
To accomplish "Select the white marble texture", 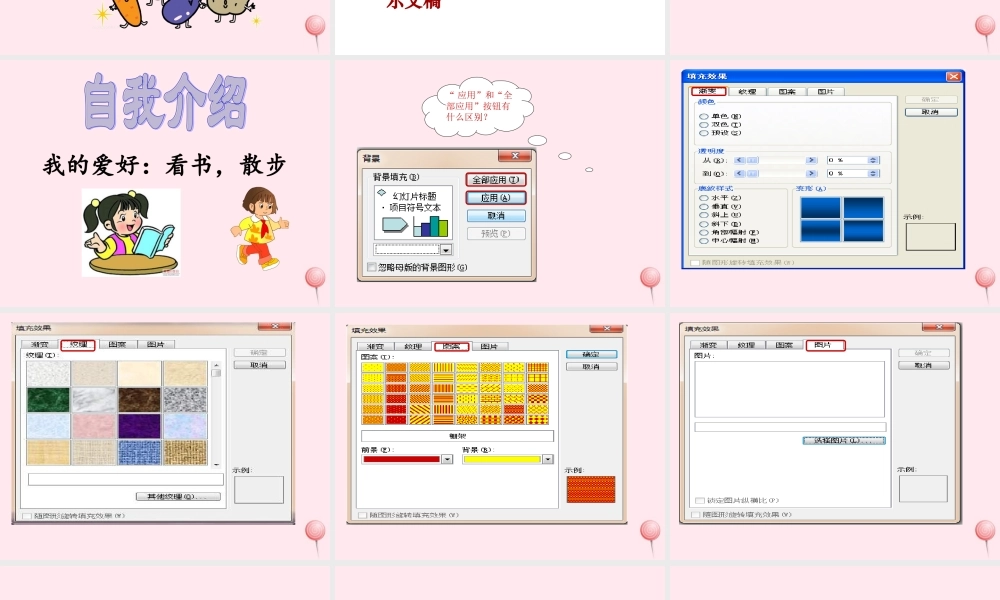I will 94,400.
